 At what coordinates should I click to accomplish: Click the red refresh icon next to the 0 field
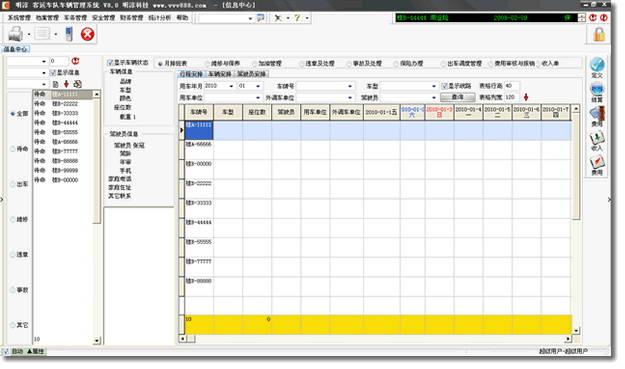pos(75,61)
